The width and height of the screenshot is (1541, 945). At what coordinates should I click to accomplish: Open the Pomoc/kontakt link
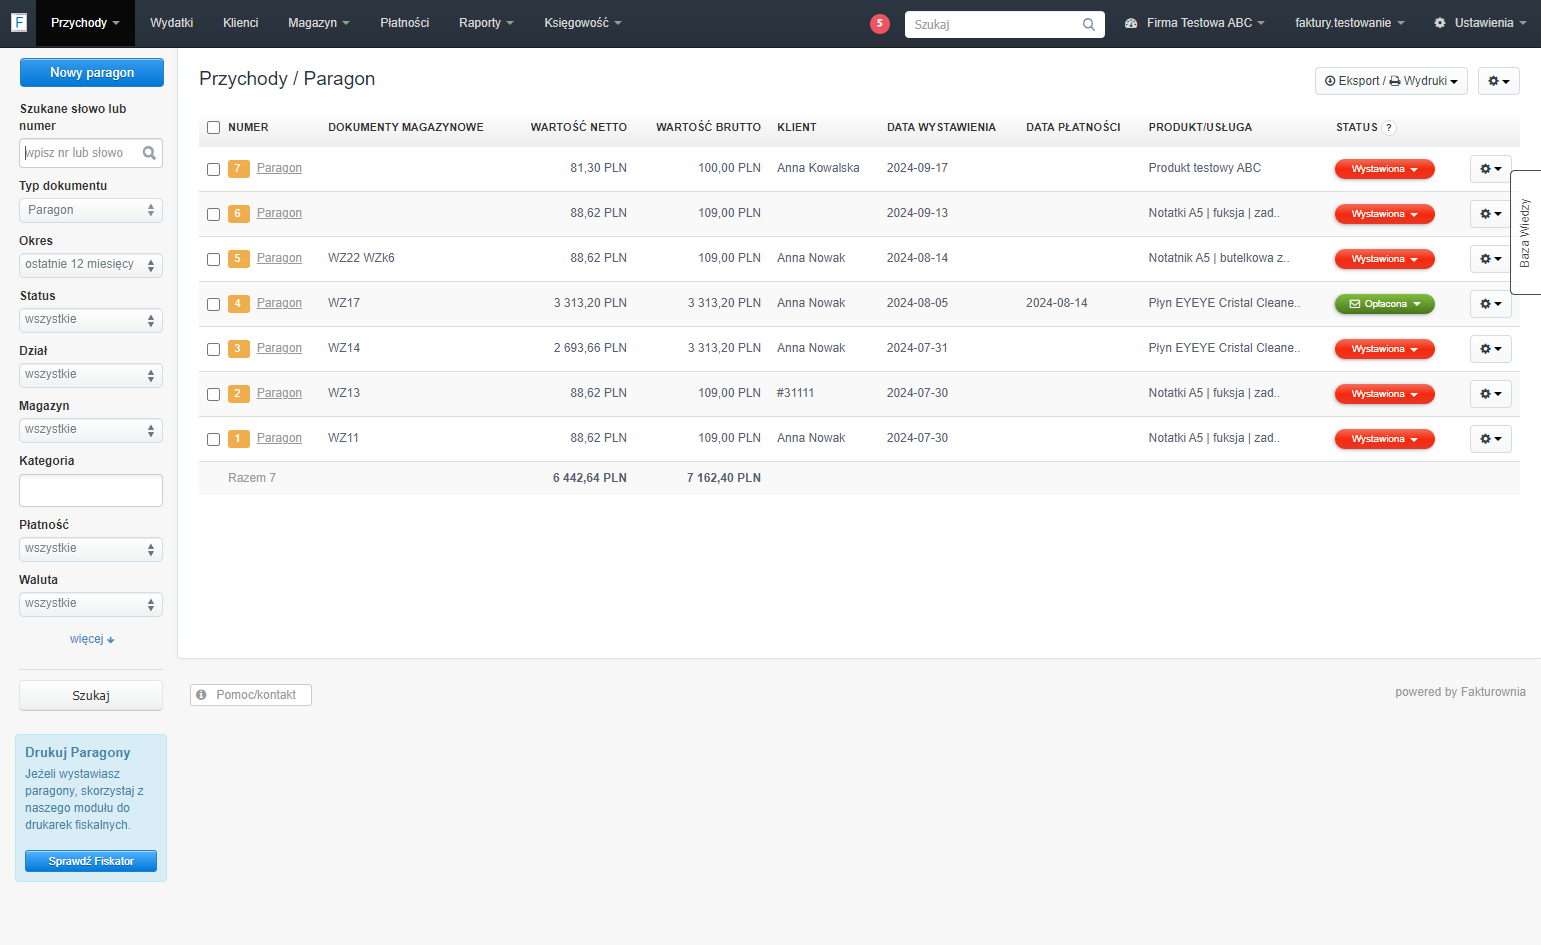tap(251, 695)
